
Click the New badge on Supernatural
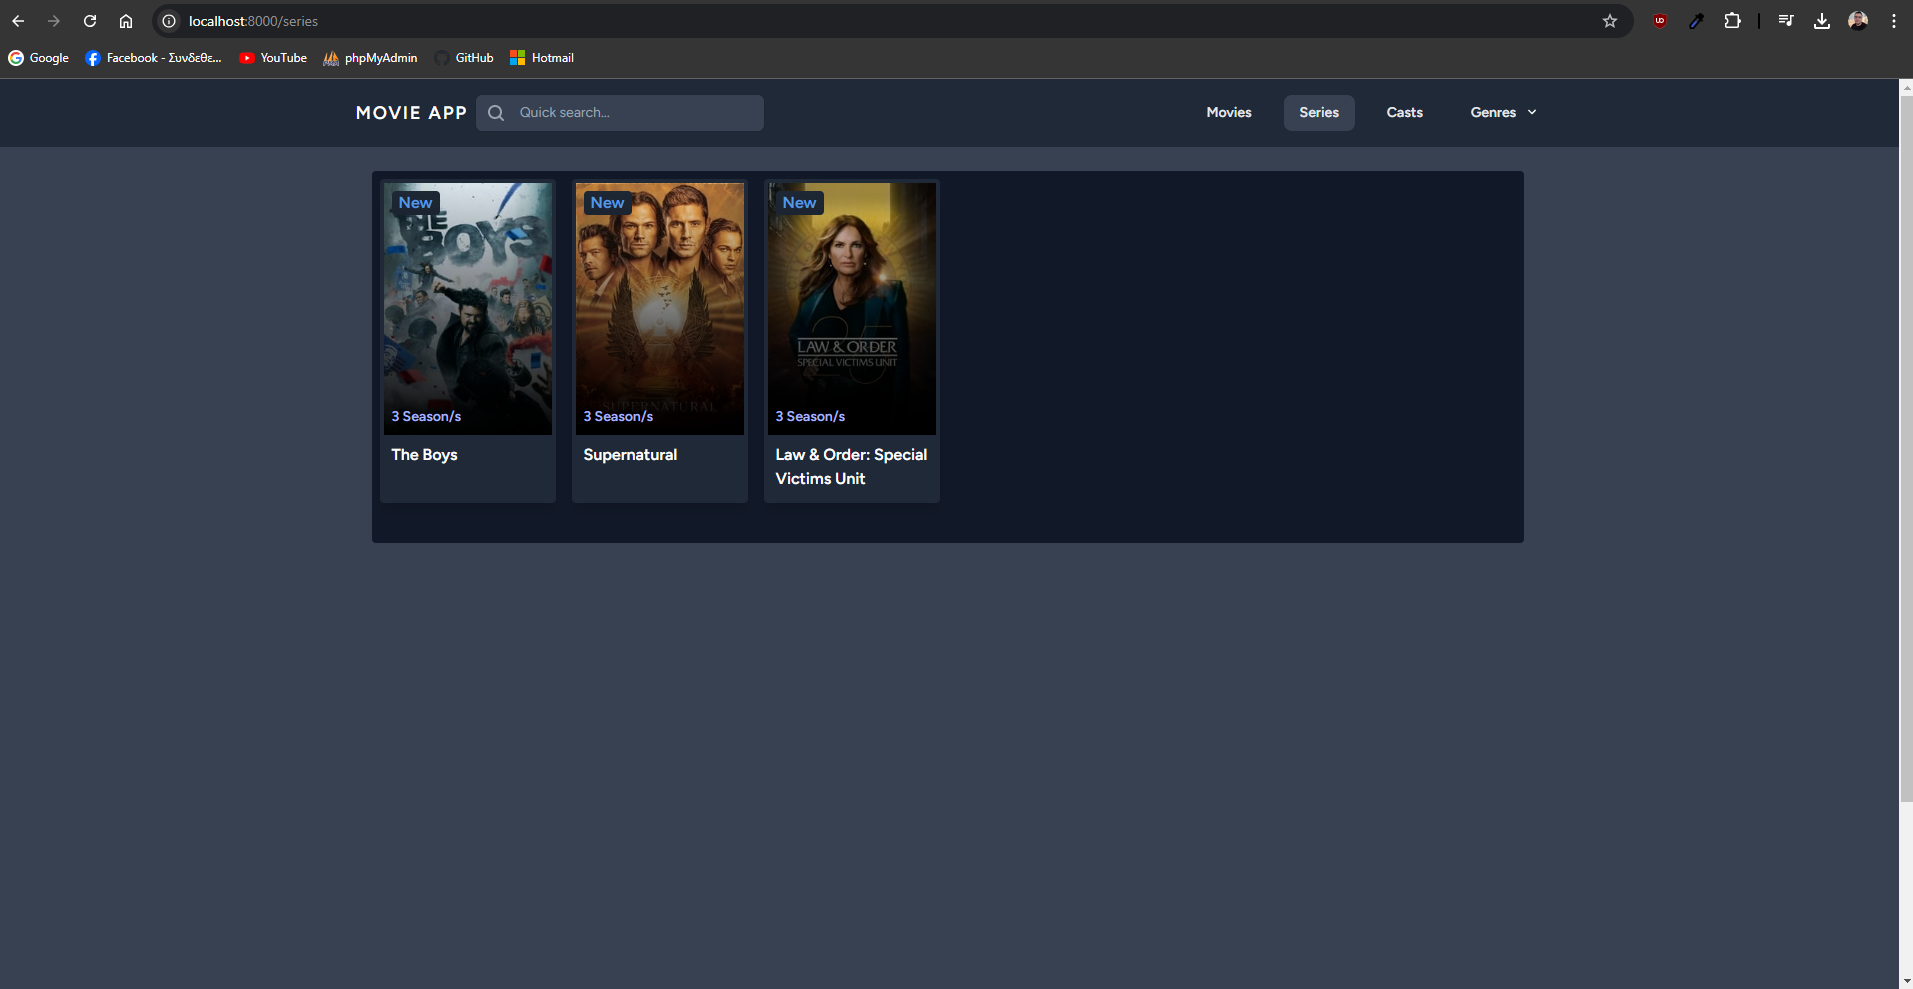(x=607, y=203)
